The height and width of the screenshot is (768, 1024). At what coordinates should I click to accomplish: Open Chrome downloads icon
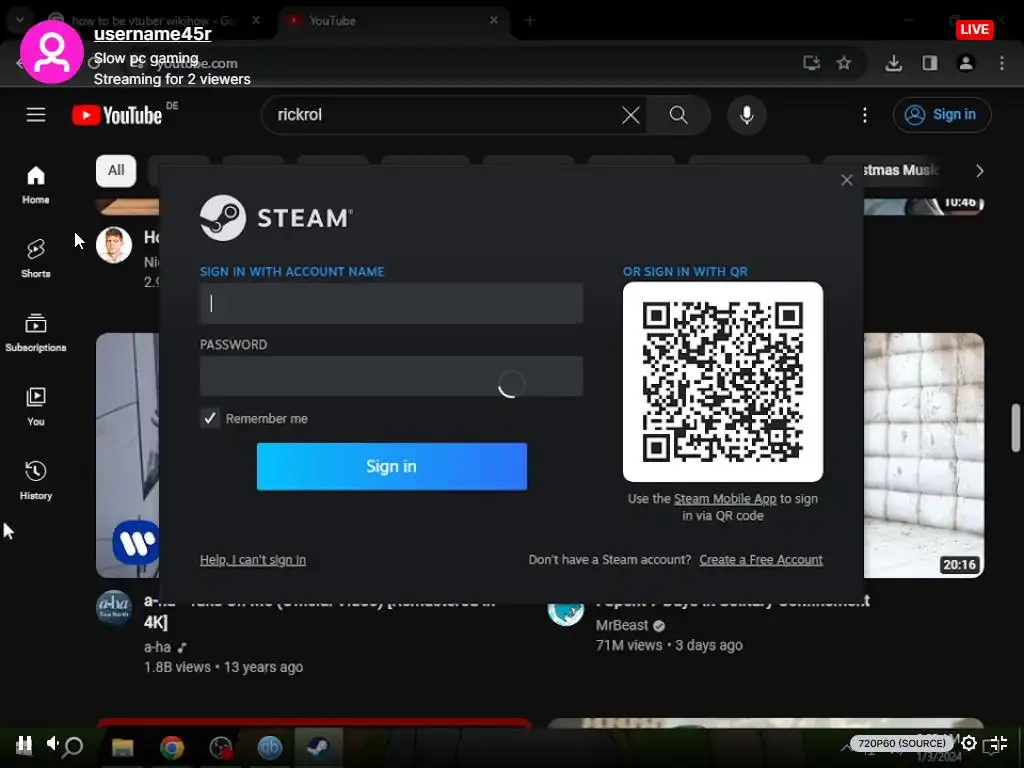(893, 63)
